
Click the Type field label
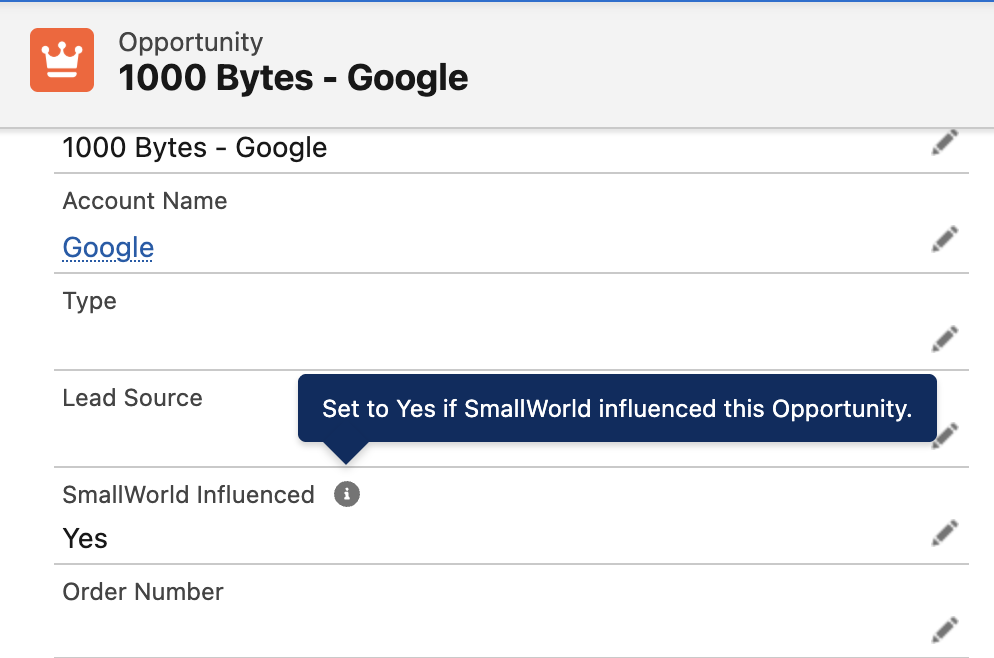coord(90,301)
